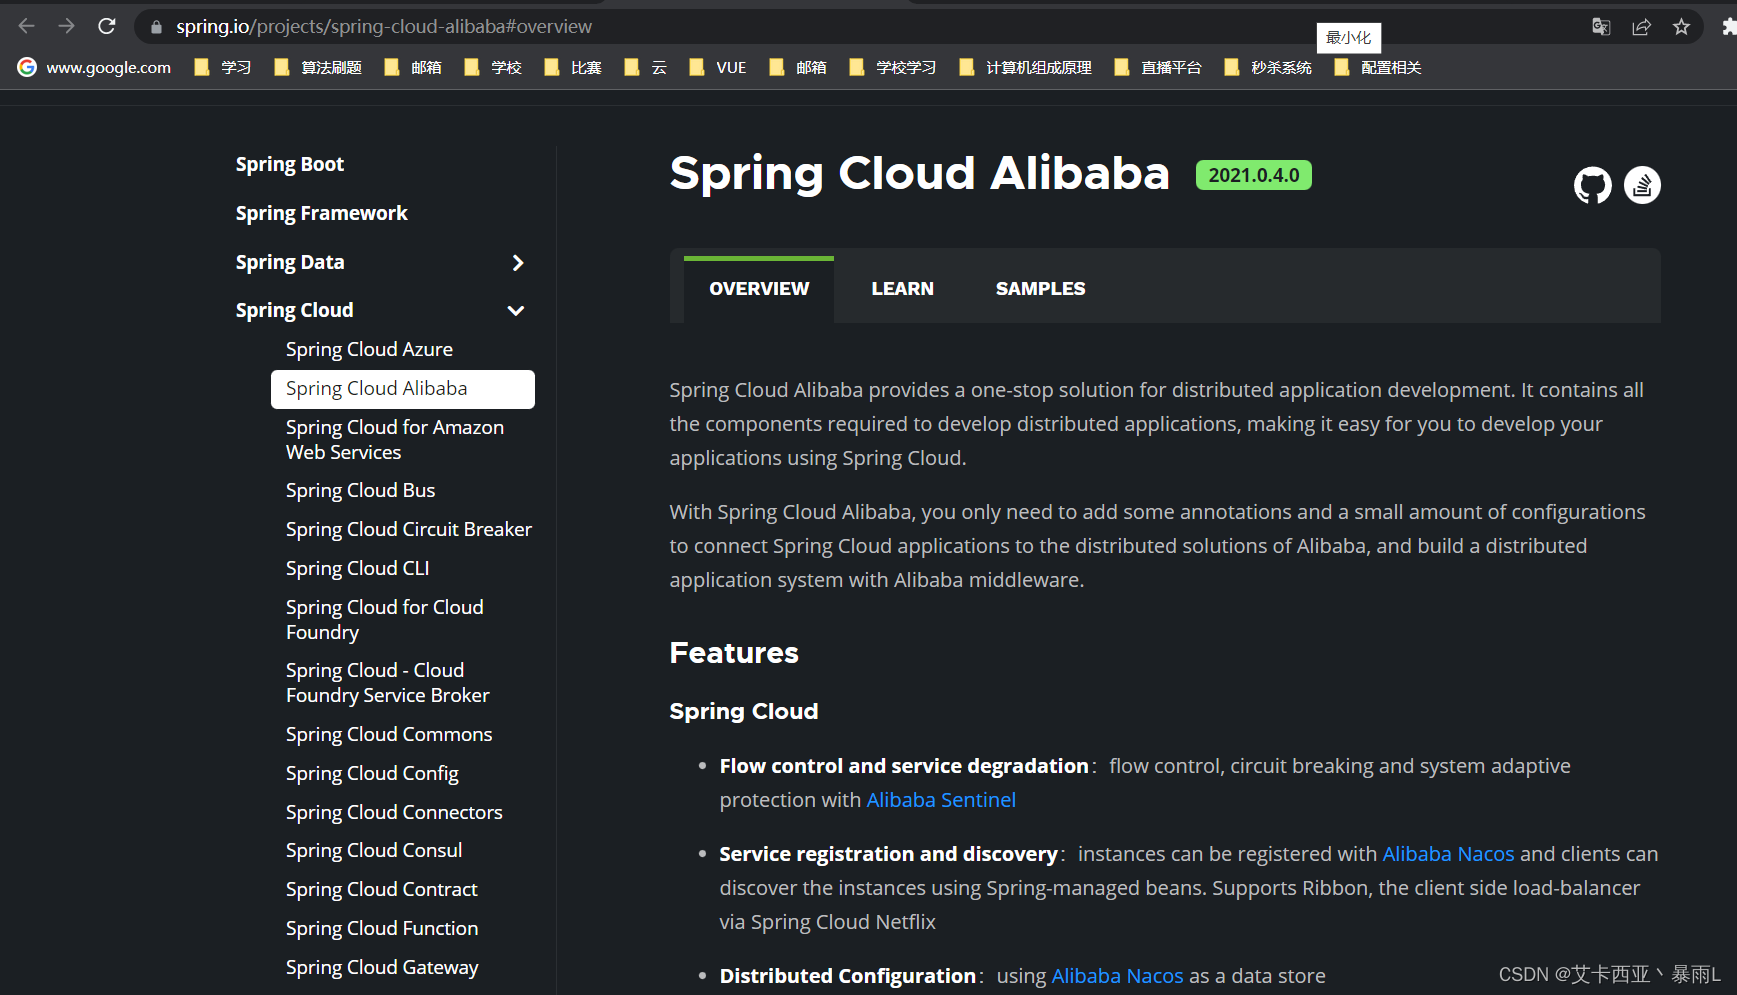Select Spring Cloud Consul
Screen dimensions: 1737x995
pyautogui.click(x=374, y=850)
